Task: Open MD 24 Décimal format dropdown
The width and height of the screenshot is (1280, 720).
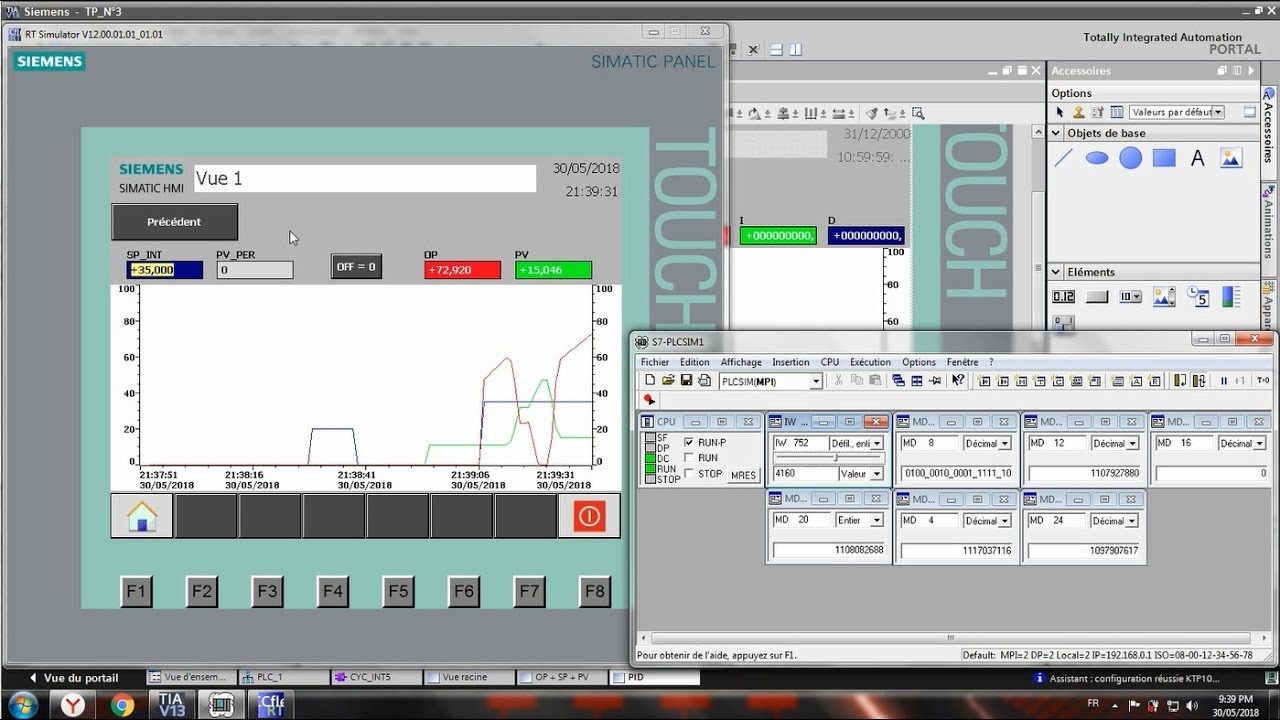Action: click(x=1133, y=521)
